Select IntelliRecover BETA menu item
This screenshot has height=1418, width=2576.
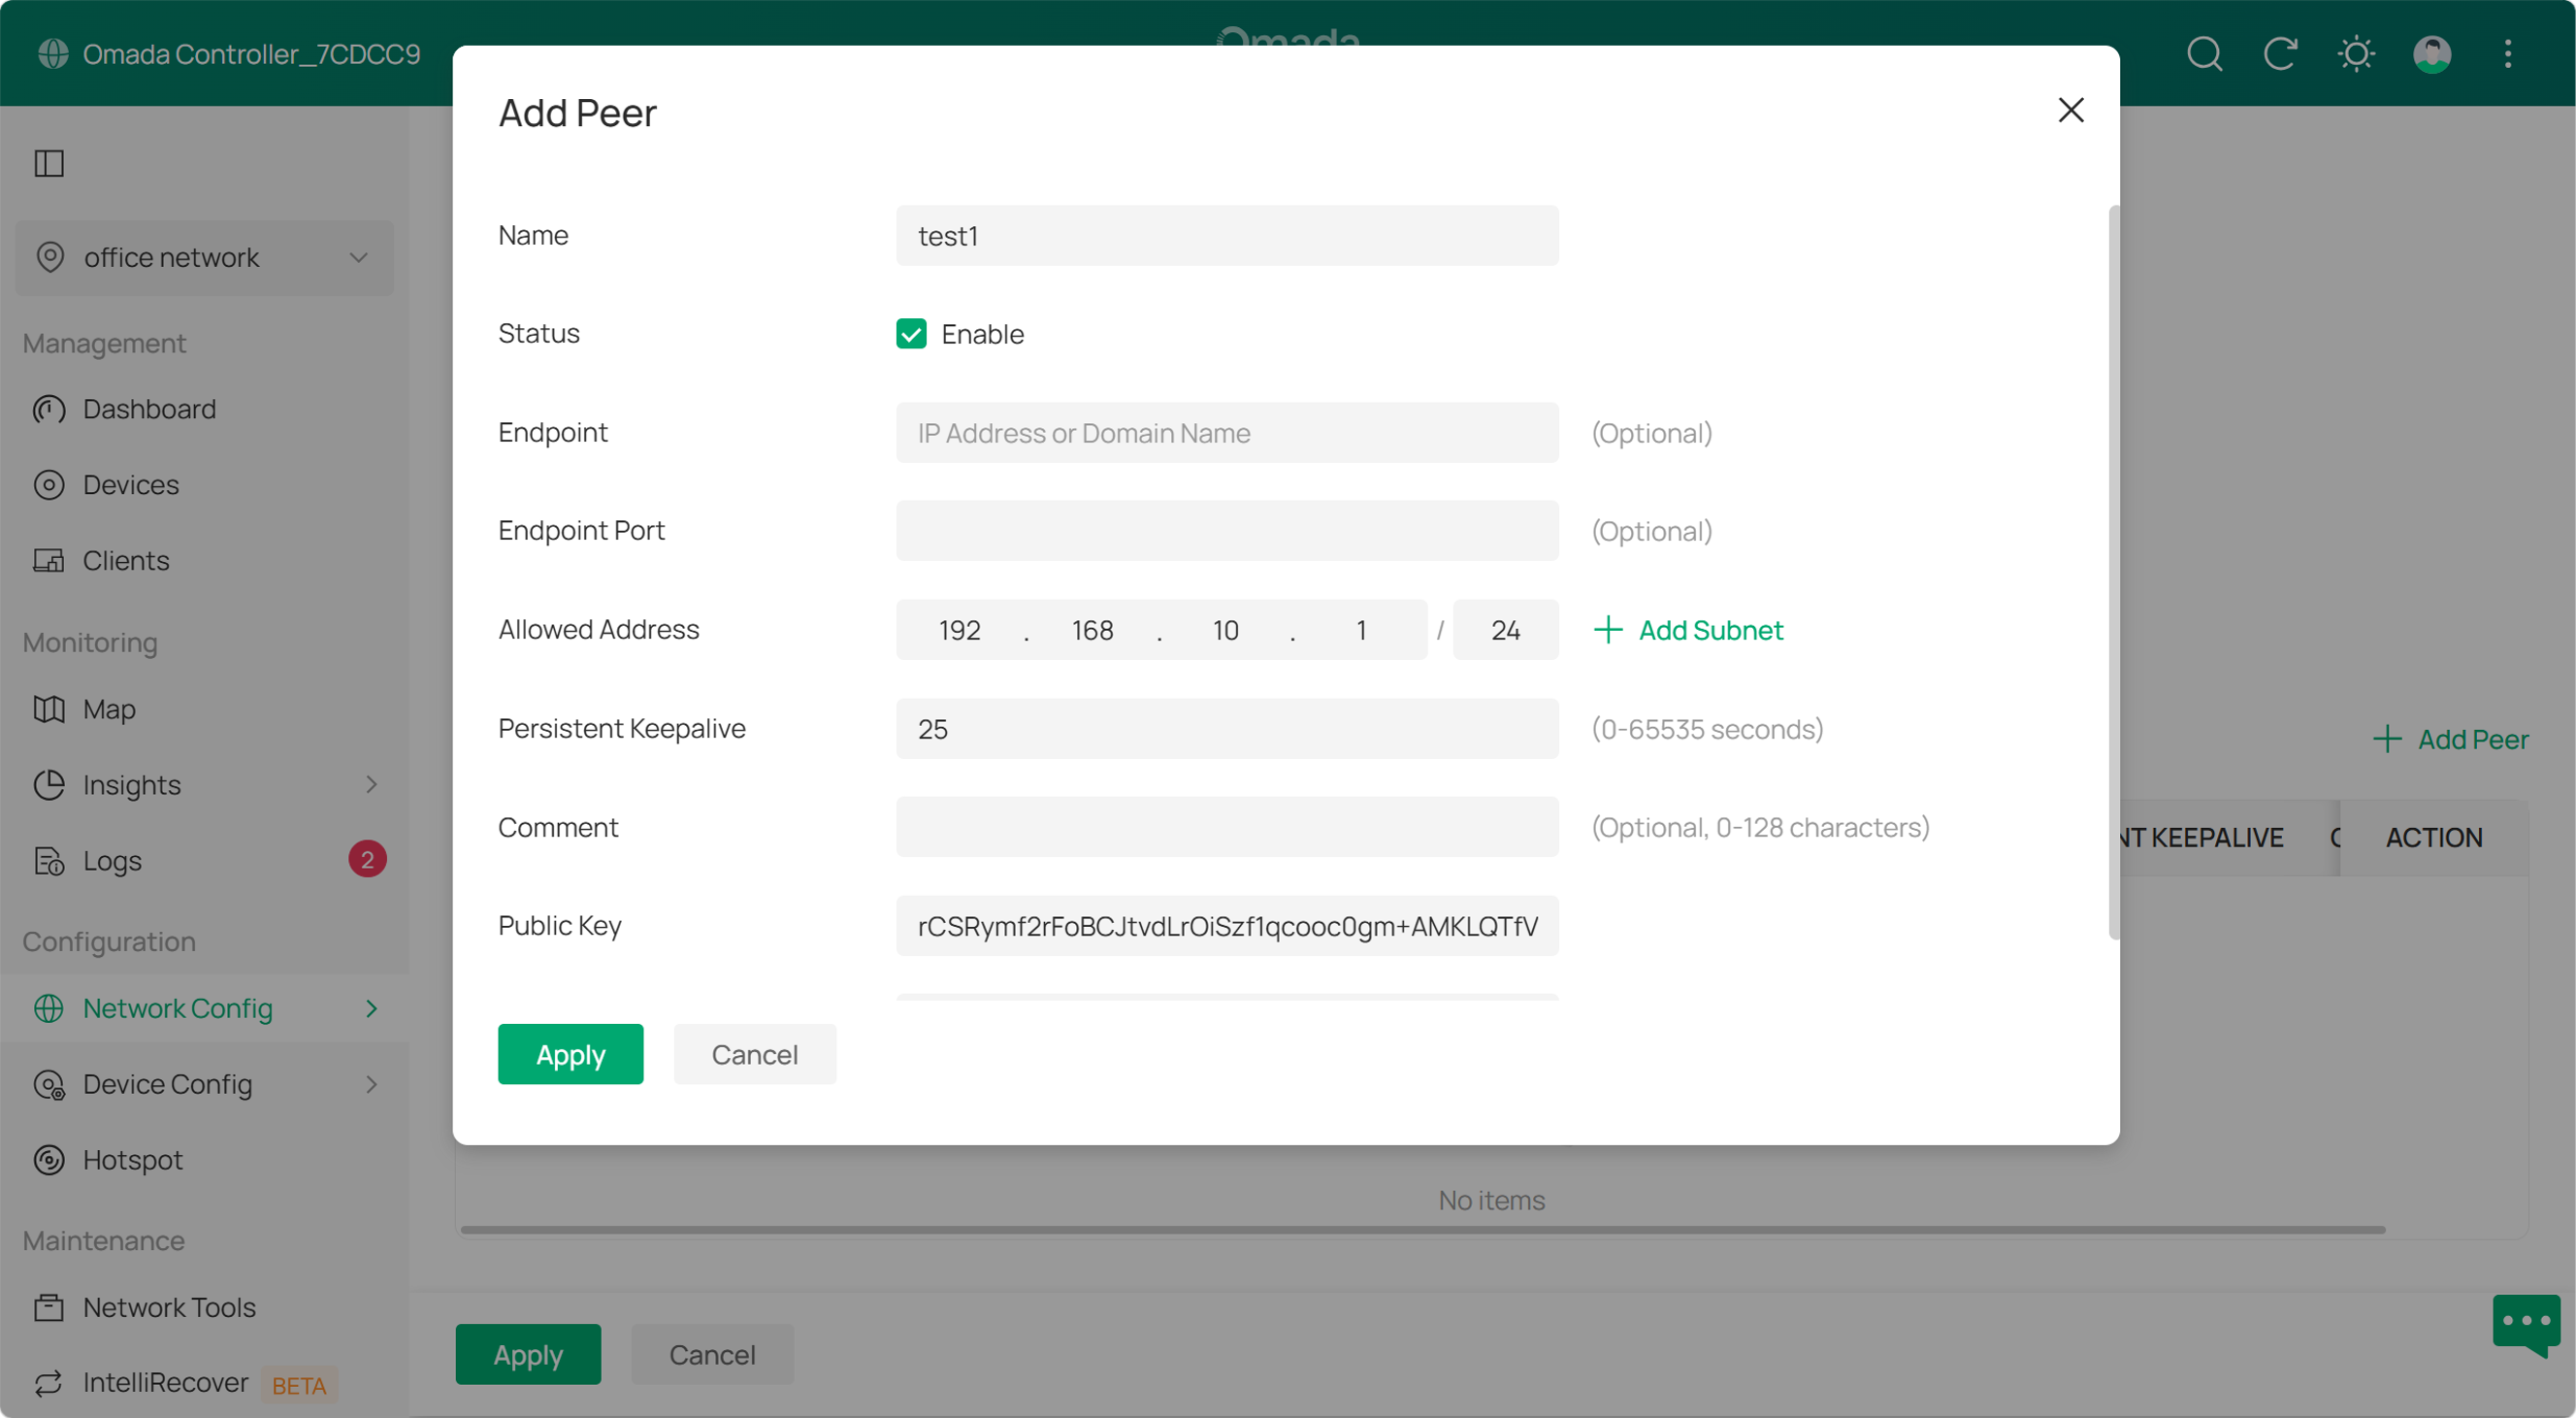(x=205, y=1383)
